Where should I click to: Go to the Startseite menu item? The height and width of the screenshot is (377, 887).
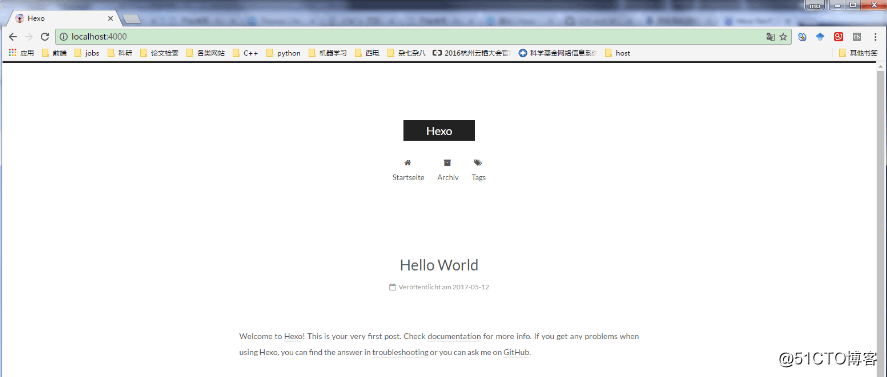[408, 177]
